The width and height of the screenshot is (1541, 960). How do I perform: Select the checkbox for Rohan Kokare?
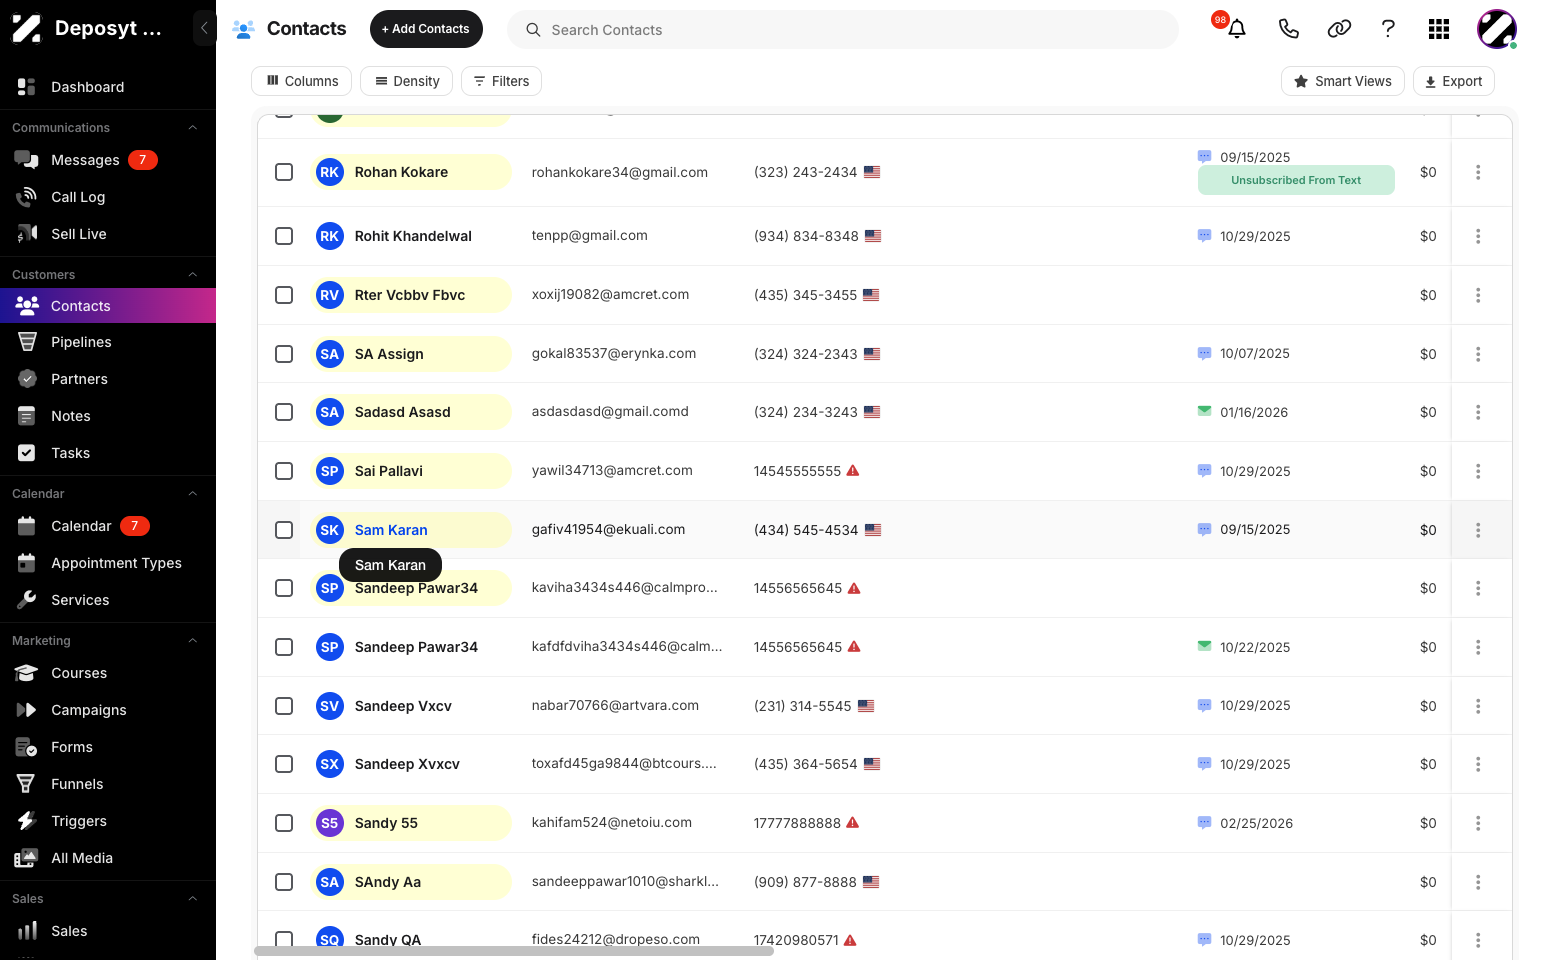tap(284, 172)
